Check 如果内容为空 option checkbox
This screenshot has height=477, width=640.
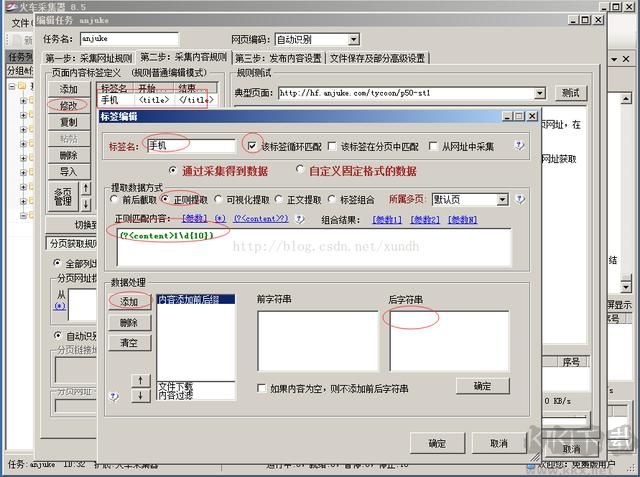[x=262, y=388]
